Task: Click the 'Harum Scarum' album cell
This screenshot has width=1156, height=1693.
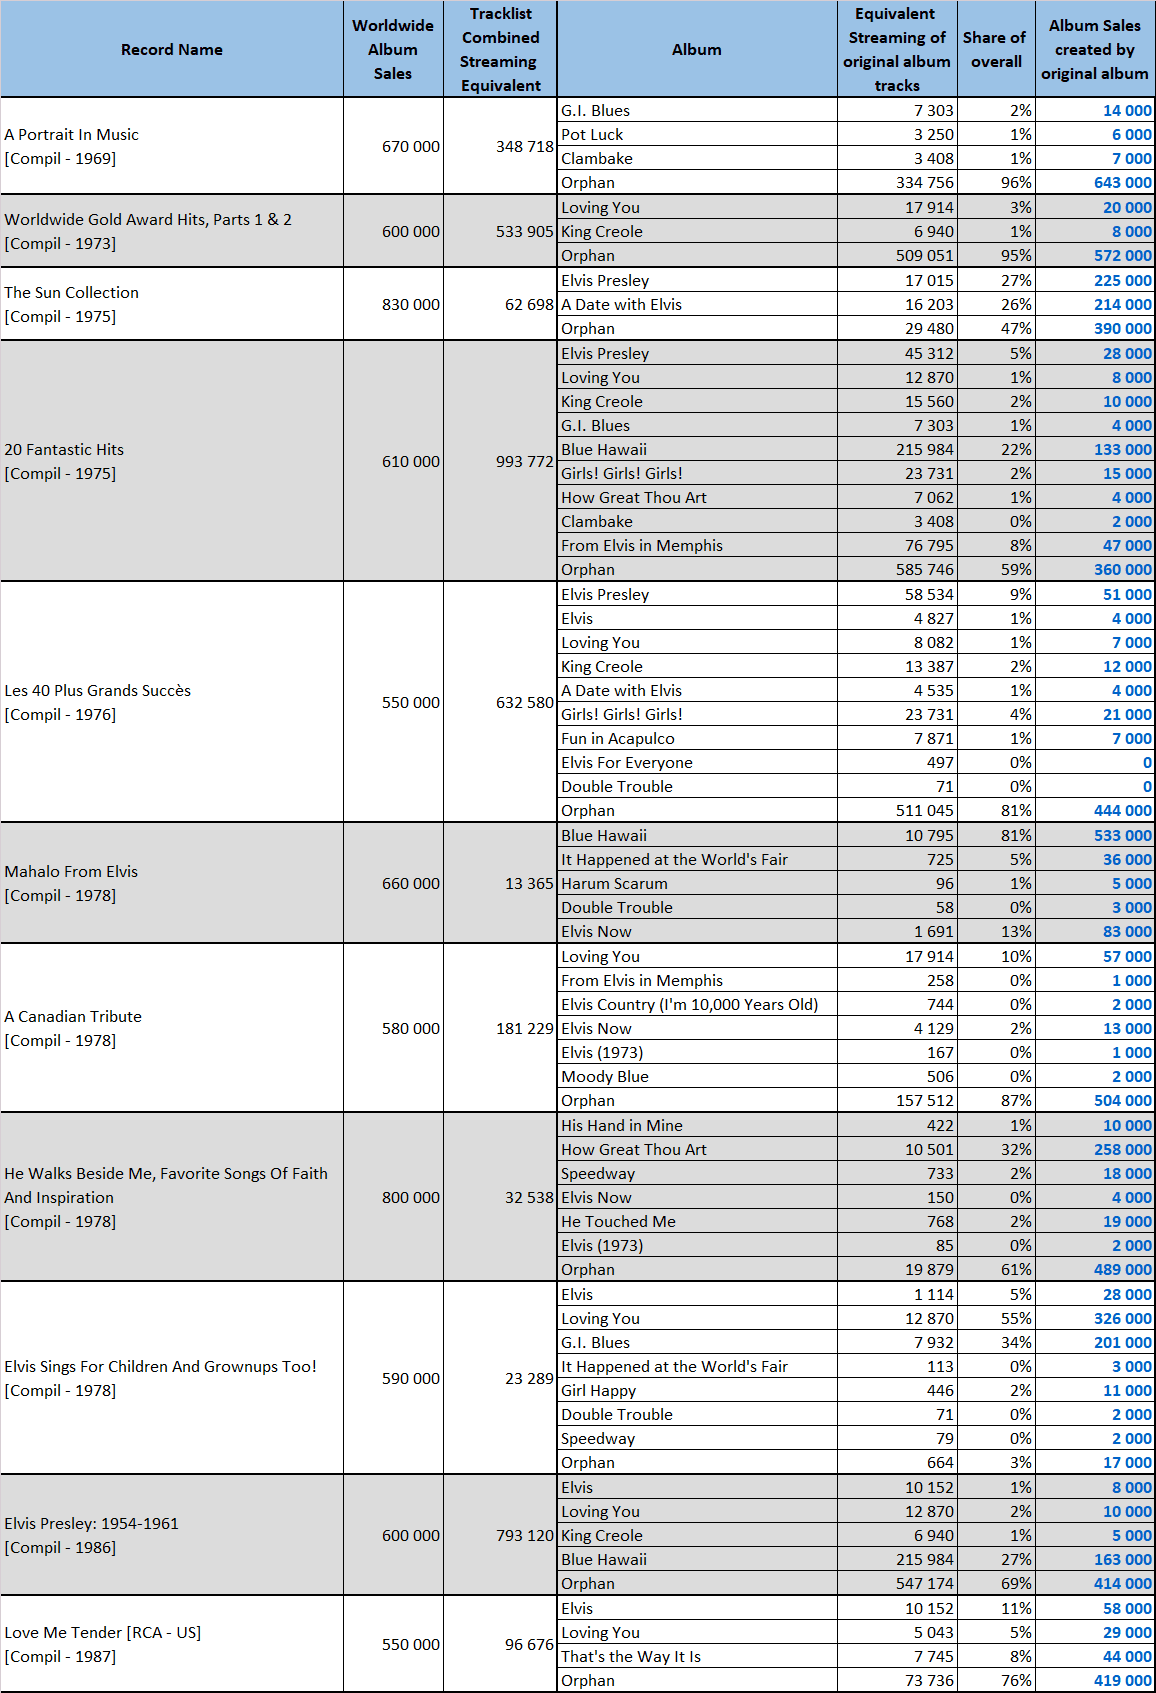Action: pos(697,883)
